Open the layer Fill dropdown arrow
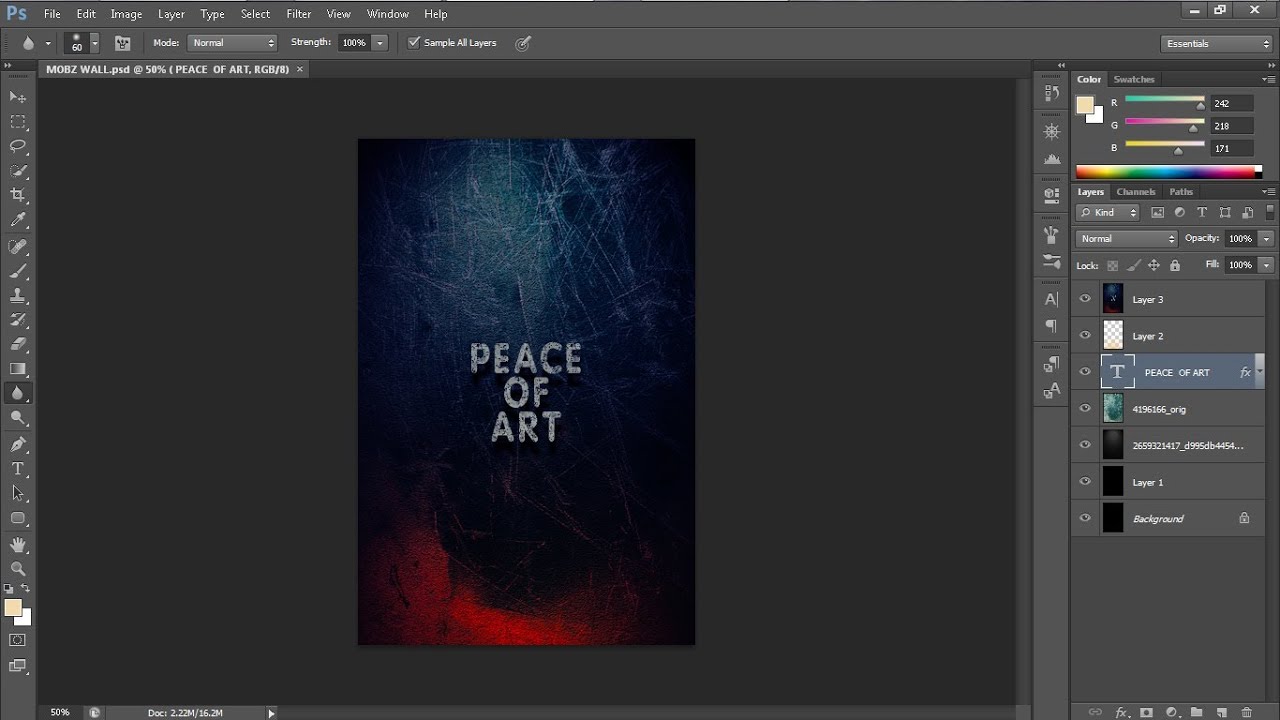Viewport: 1280px width, 720px height. 1266,265
